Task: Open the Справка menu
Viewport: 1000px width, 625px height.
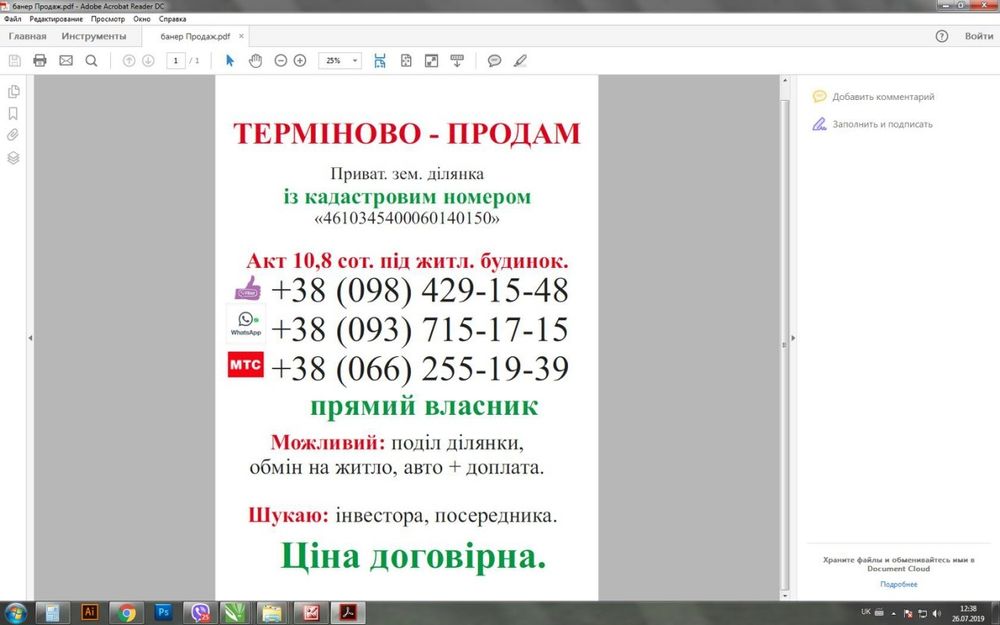Action: click(173, 19)
